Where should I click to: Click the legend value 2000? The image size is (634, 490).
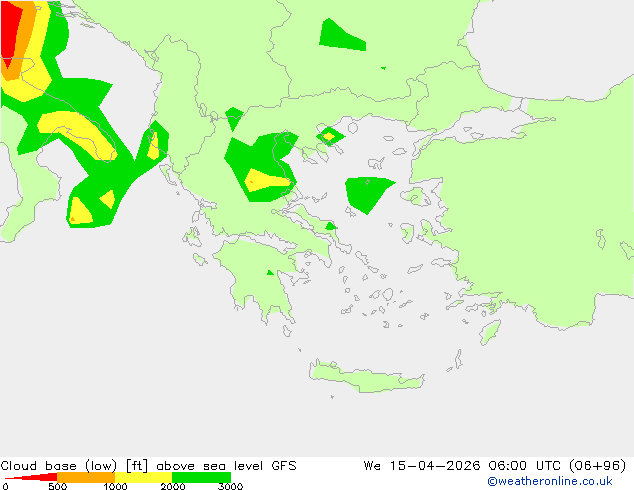pyautogui.click(x=173, y=486)
